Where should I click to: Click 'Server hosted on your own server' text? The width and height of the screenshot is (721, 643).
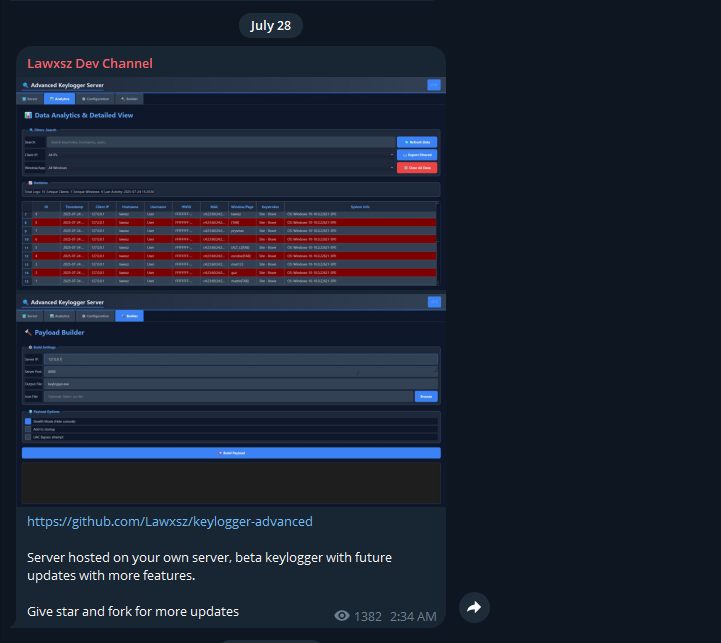pyautogui.click(x=129, y=557)
